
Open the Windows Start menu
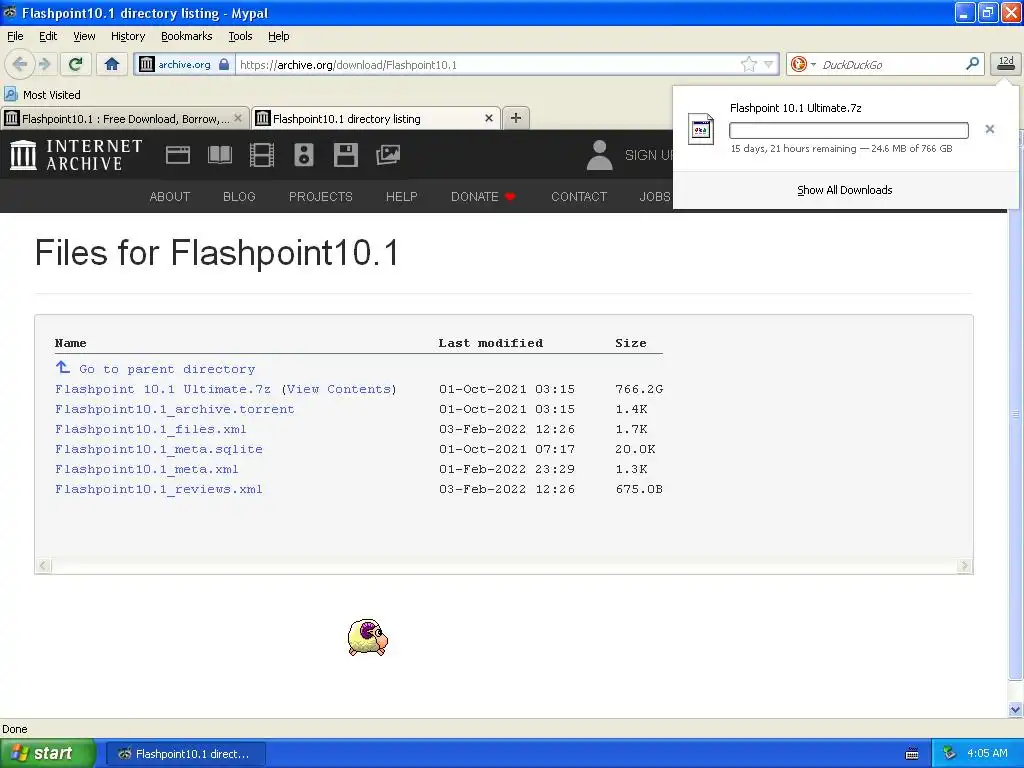coord(47,753)
